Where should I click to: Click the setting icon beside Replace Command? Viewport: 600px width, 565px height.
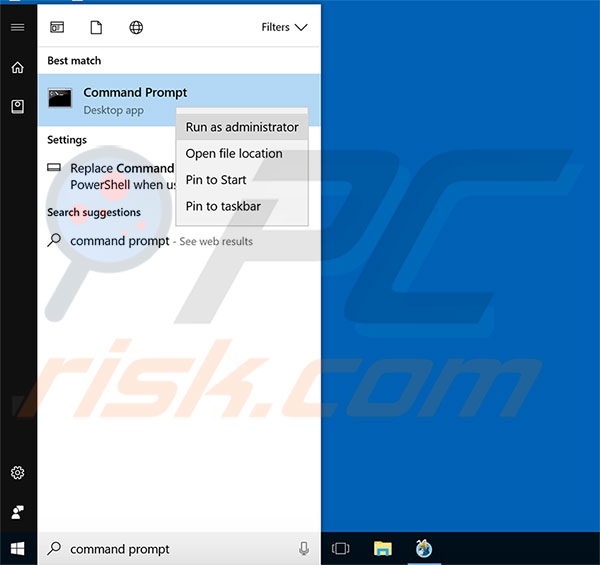(54, 168)
